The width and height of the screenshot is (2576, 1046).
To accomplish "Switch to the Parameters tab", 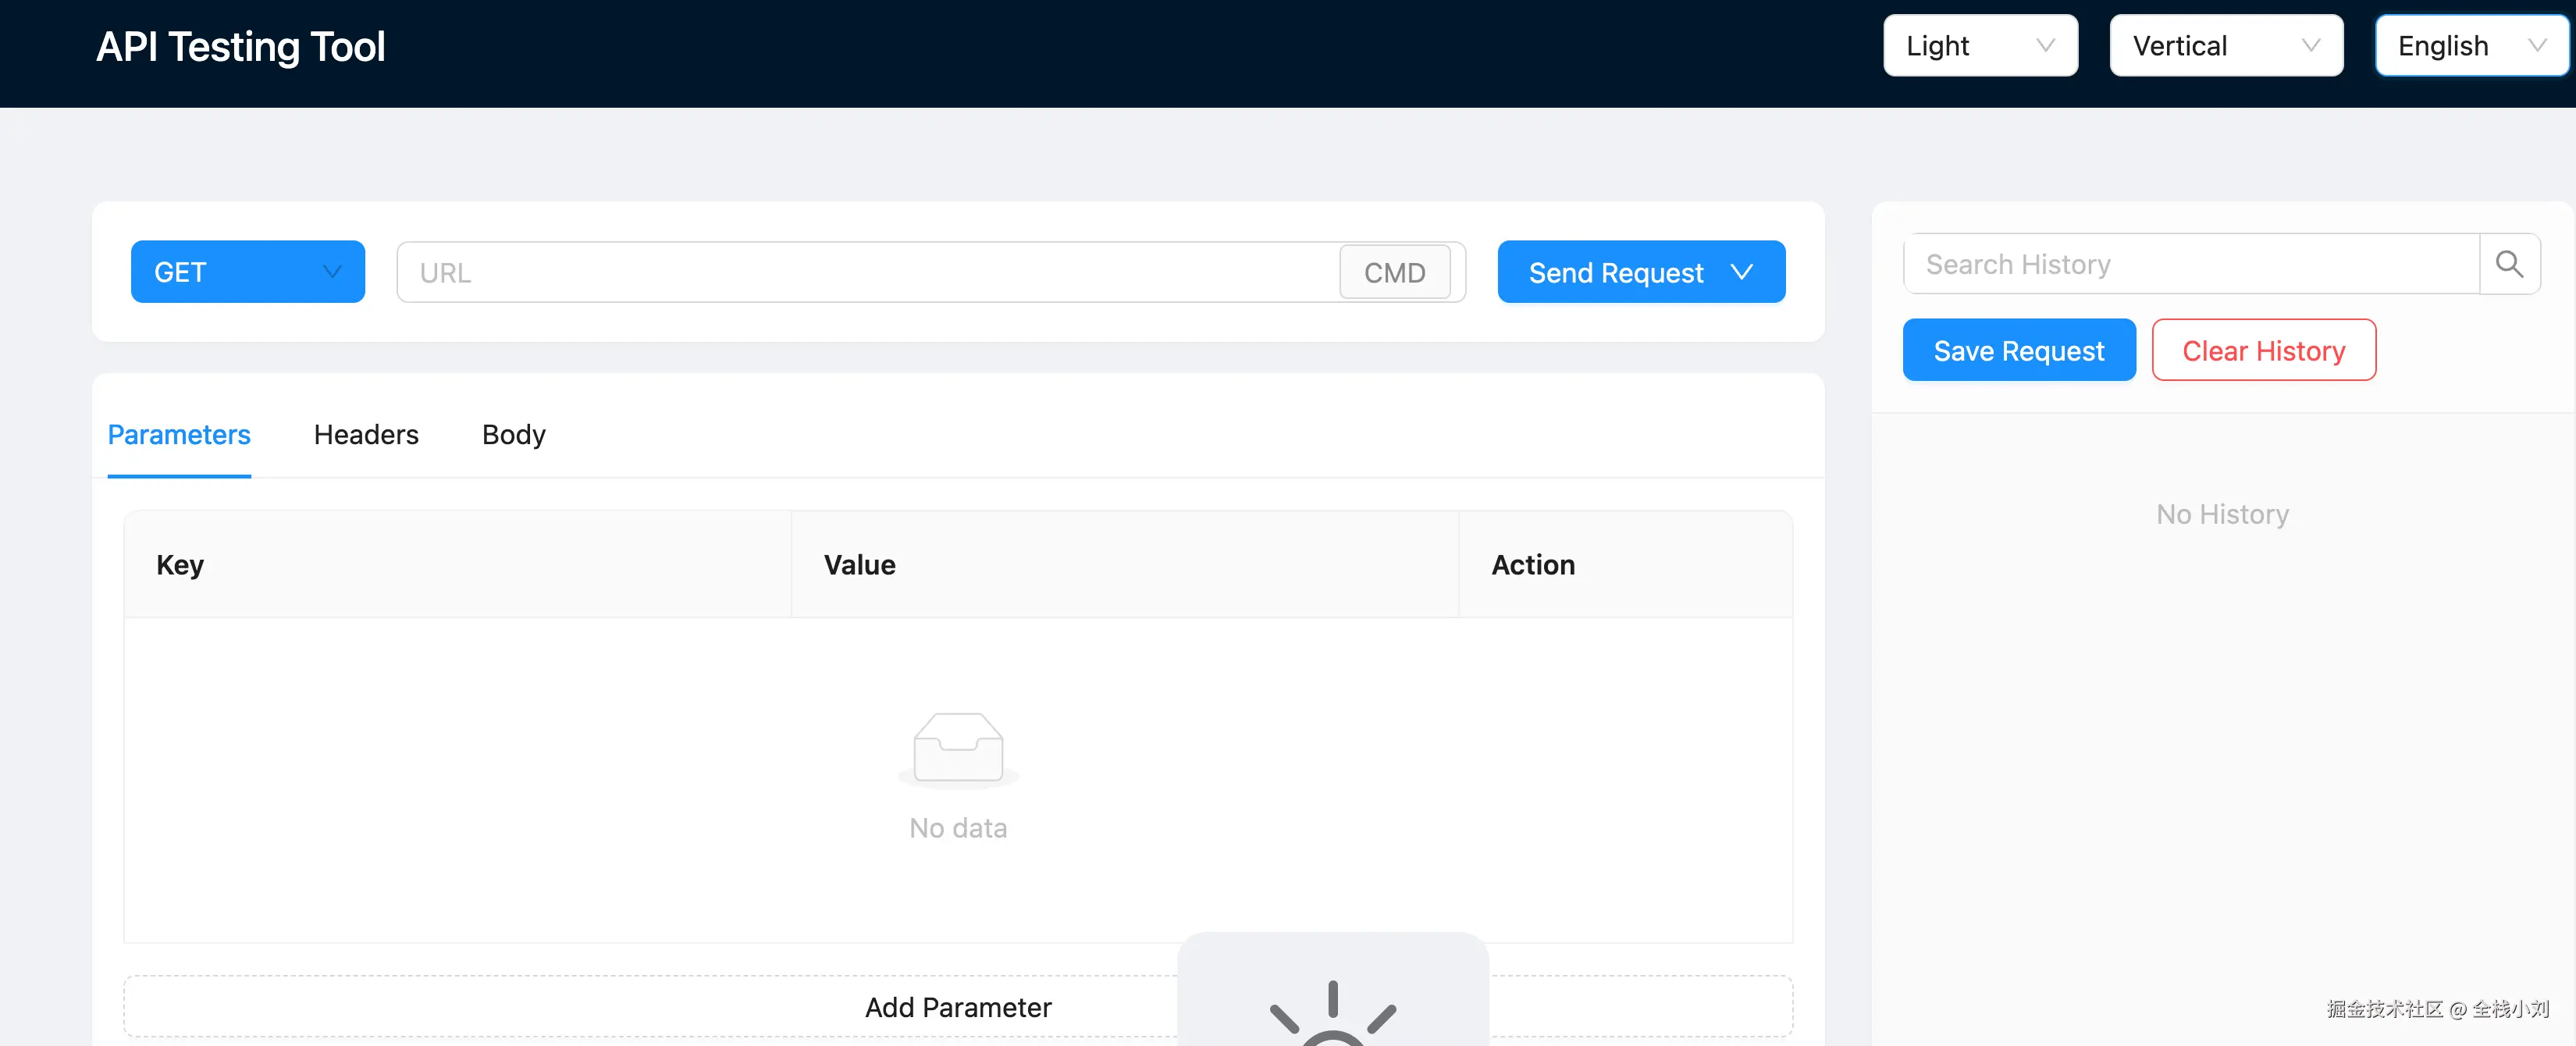I will [x=179, y=435].
